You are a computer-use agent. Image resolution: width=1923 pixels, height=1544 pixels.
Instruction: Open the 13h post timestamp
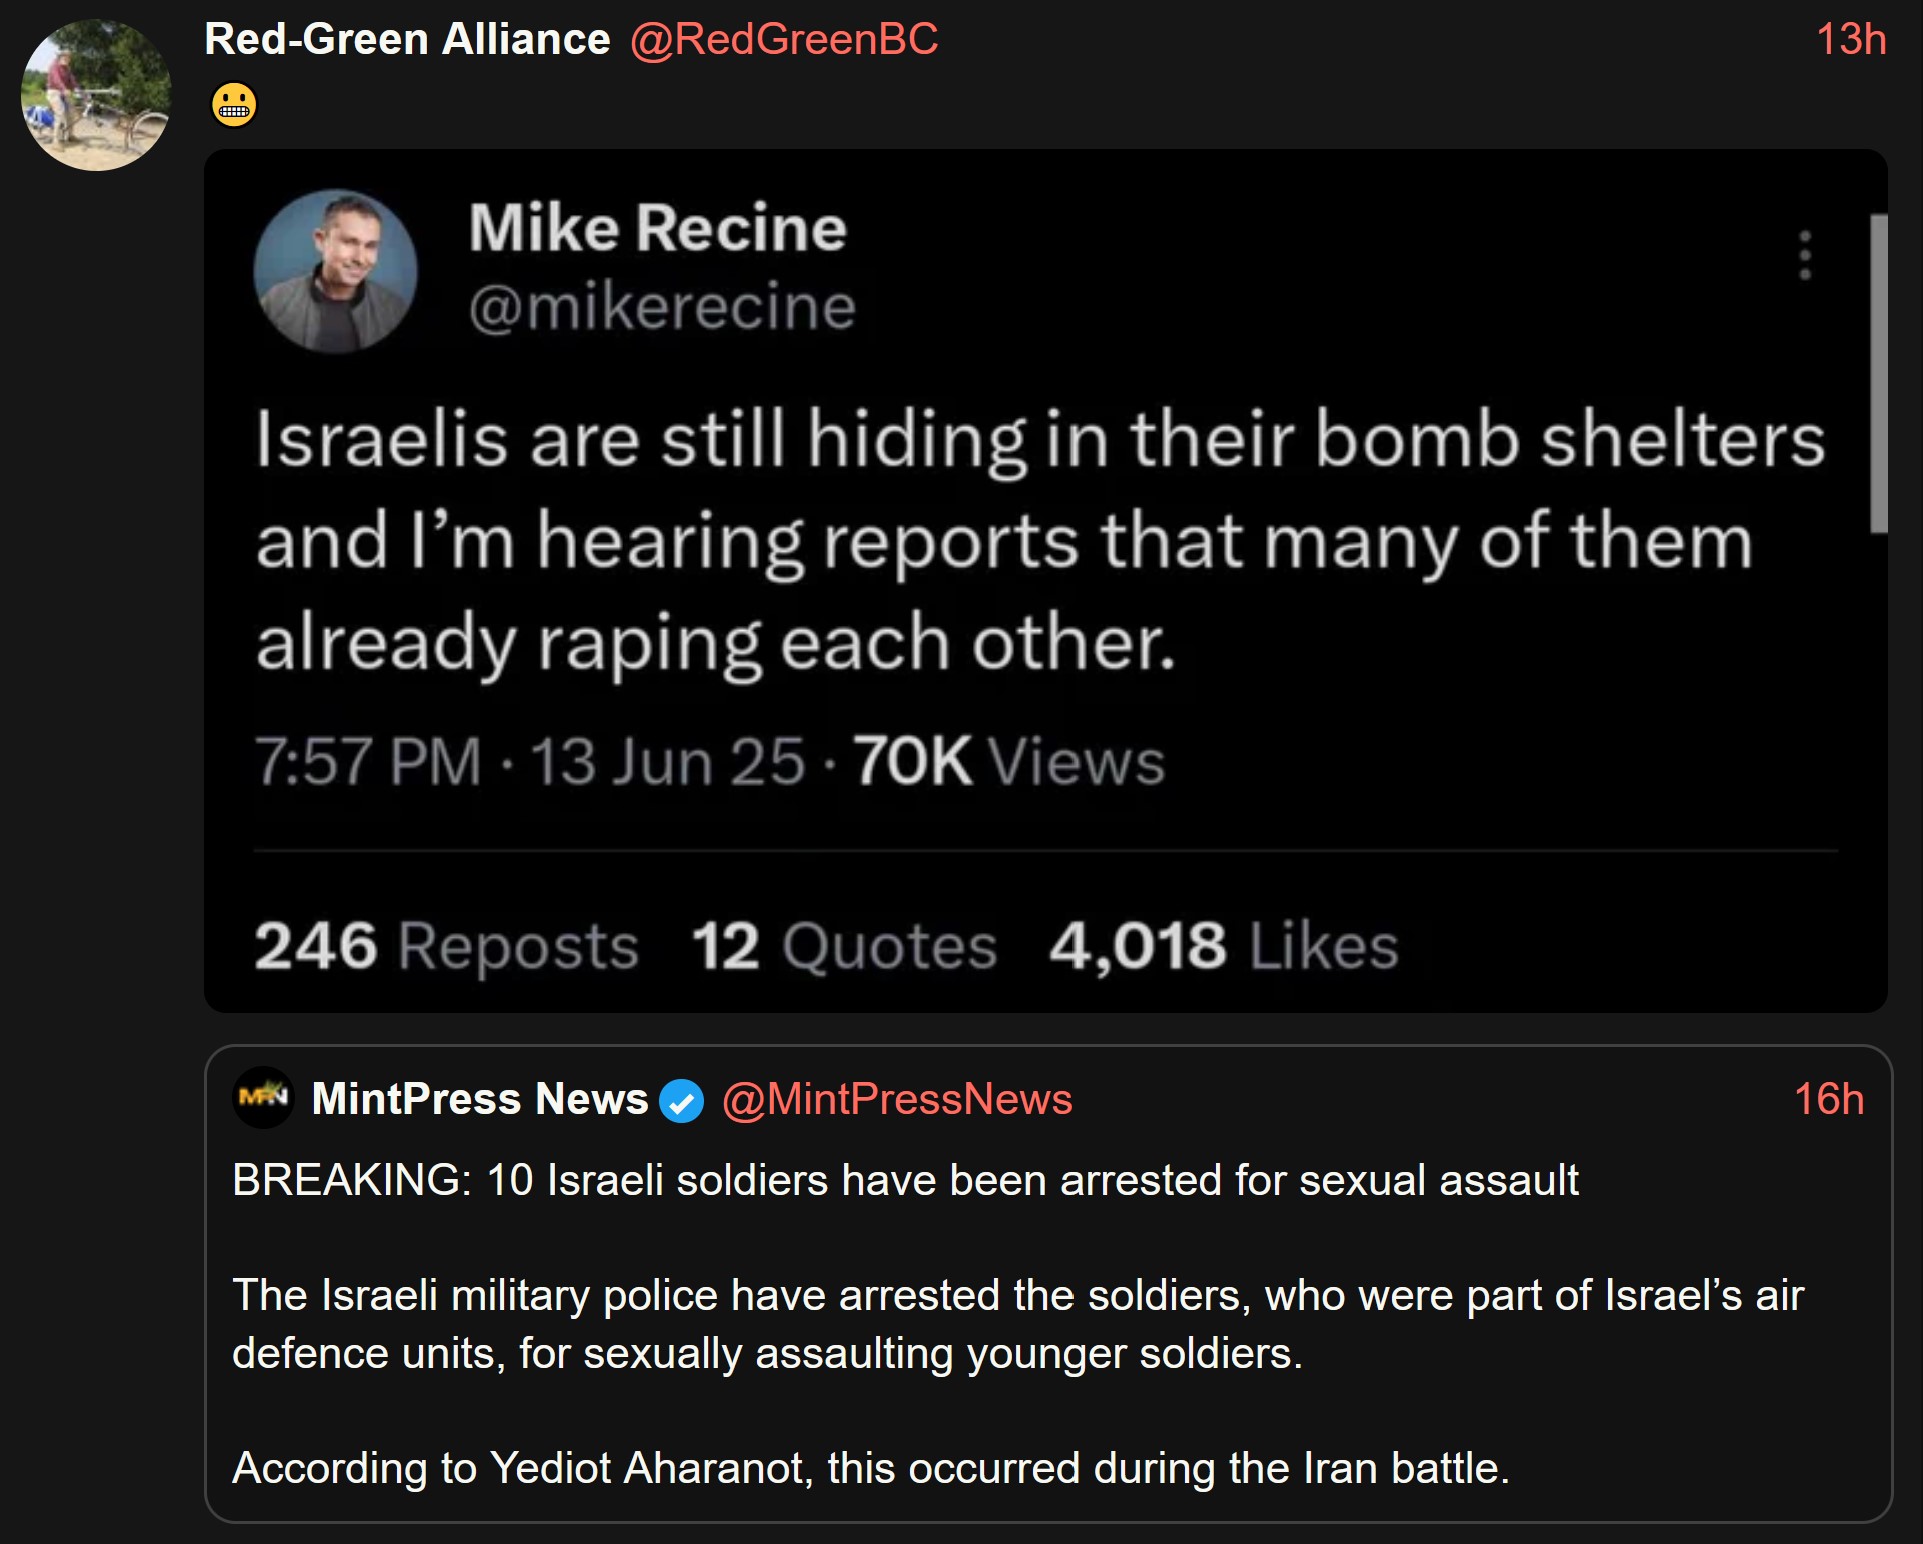1851,40
